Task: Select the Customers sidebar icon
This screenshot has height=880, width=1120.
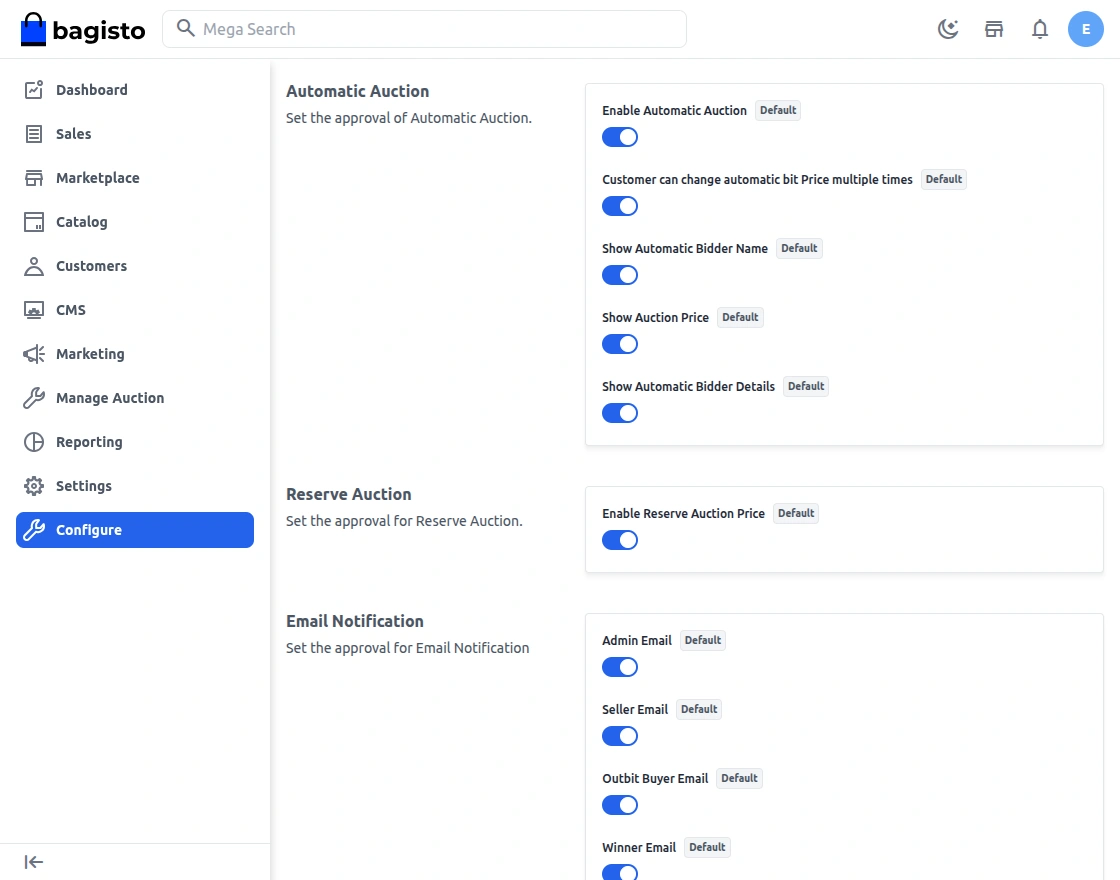Action: pos(33,266)
